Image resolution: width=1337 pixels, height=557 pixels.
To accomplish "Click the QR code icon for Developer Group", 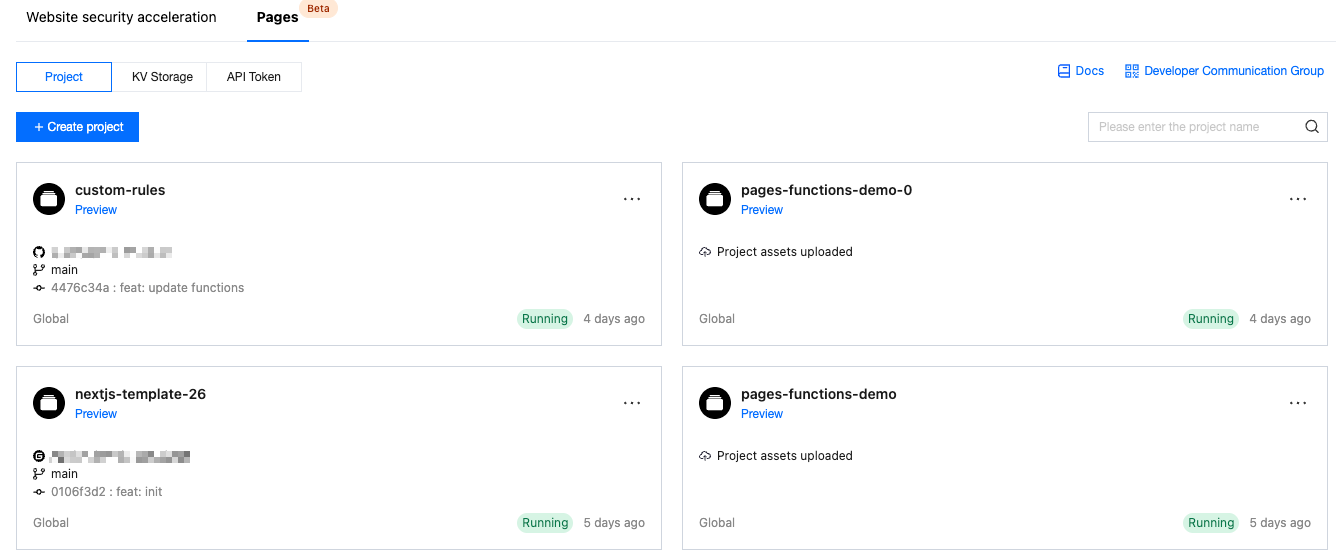I will (1132, 71).
